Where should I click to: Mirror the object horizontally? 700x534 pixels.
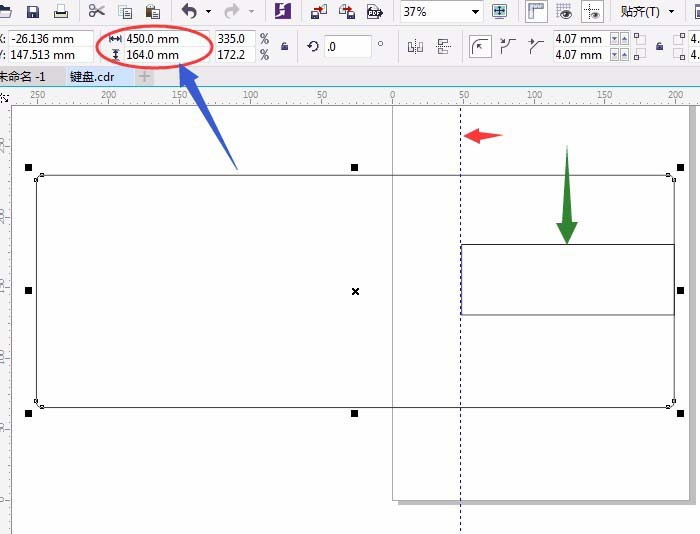click(x=415, y=46)
